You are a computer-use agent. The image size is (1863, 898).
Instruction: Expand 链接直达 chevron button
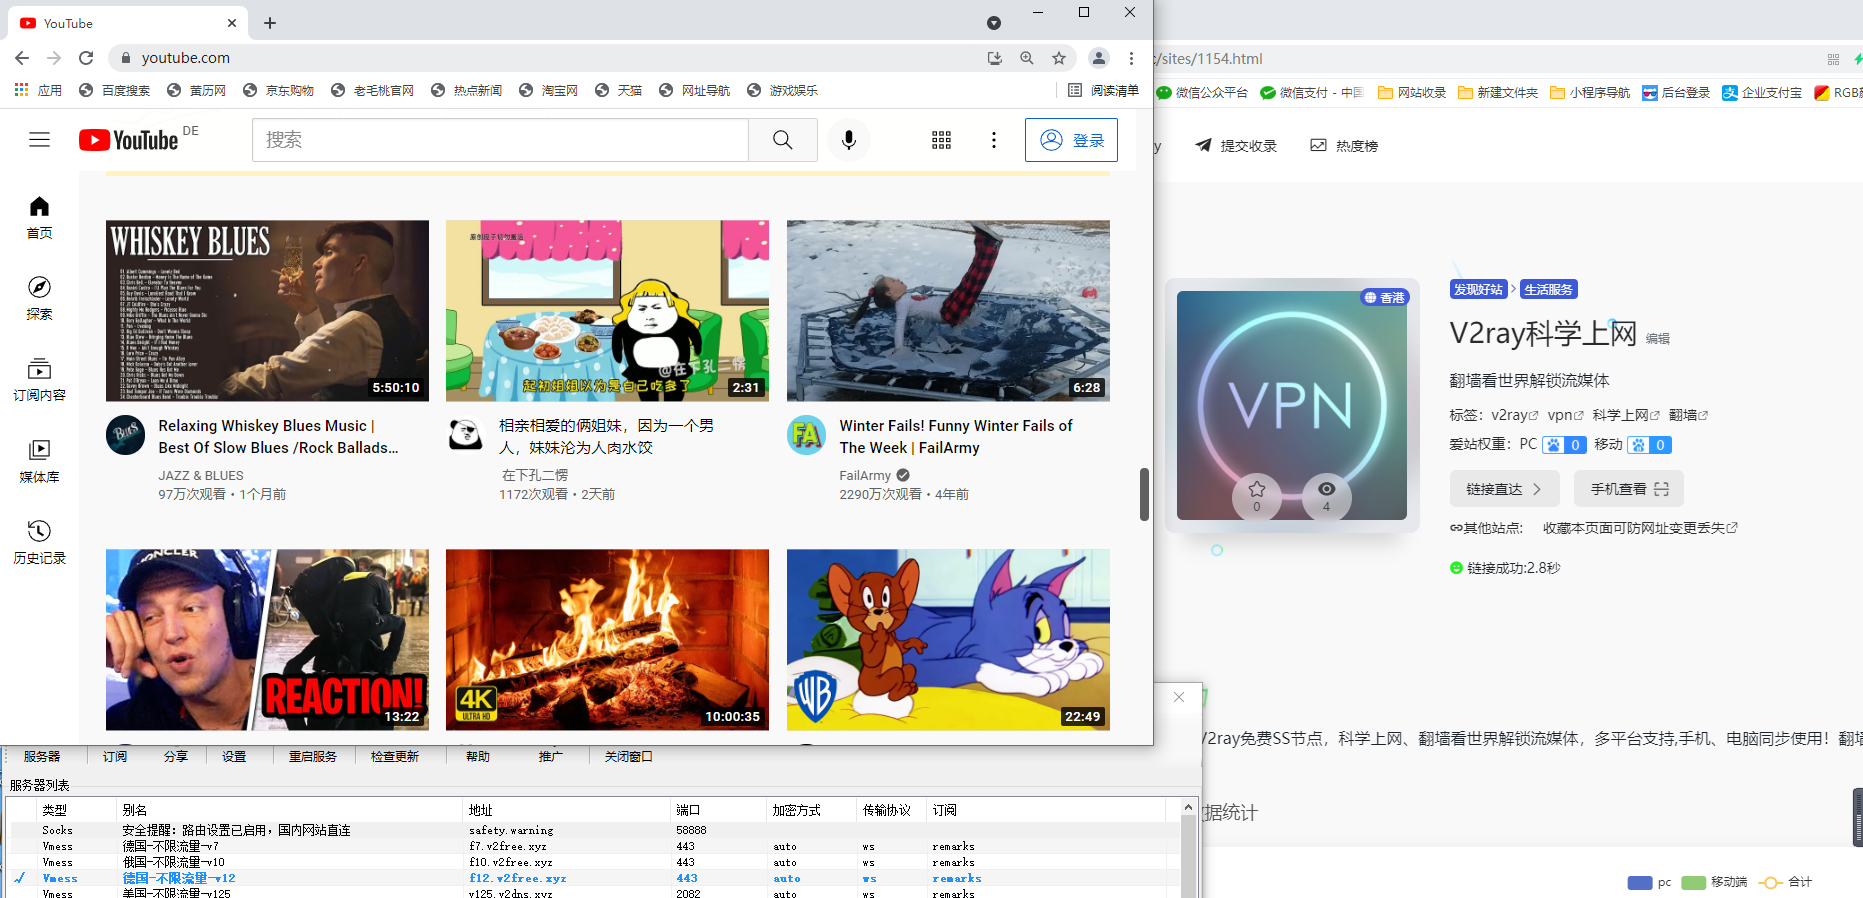pos(1505,489)
